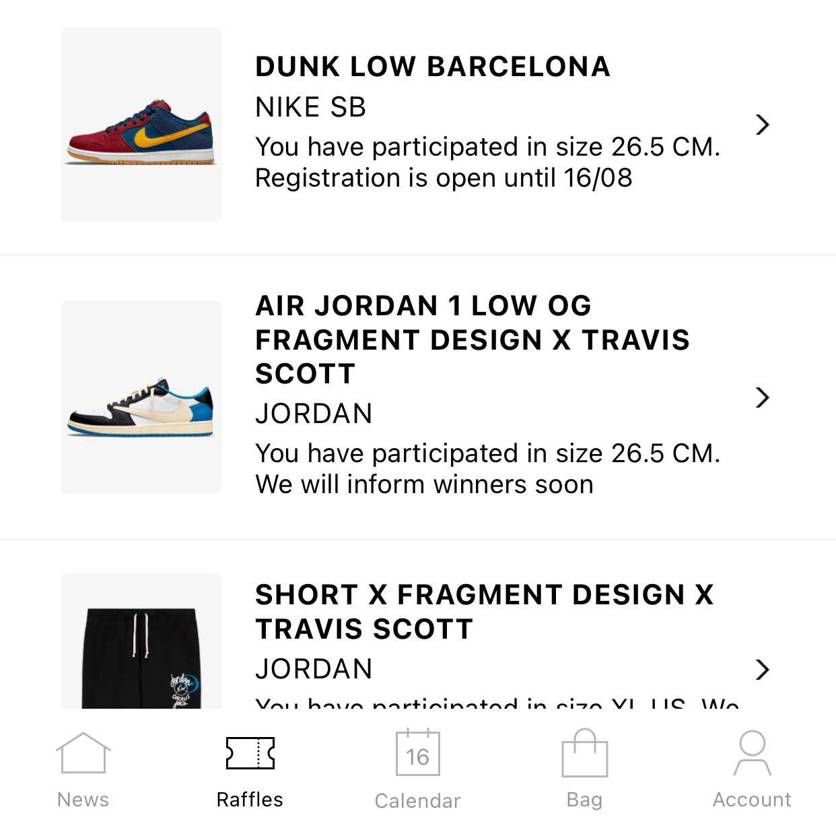The width and height of the screenshot is (836, 830).
Task: Expand Short x Fragment Design chevron
Action: pyautogui.click(x=762, y=670)
